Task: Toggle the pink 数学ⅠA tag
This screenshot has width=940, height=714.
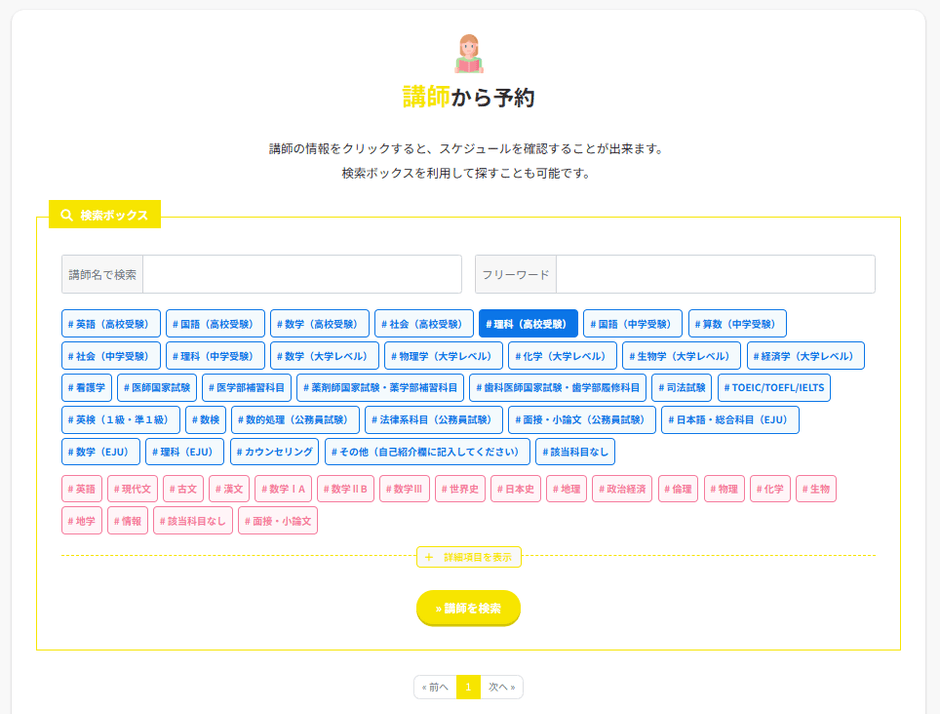Action: [x=284, y=489]
